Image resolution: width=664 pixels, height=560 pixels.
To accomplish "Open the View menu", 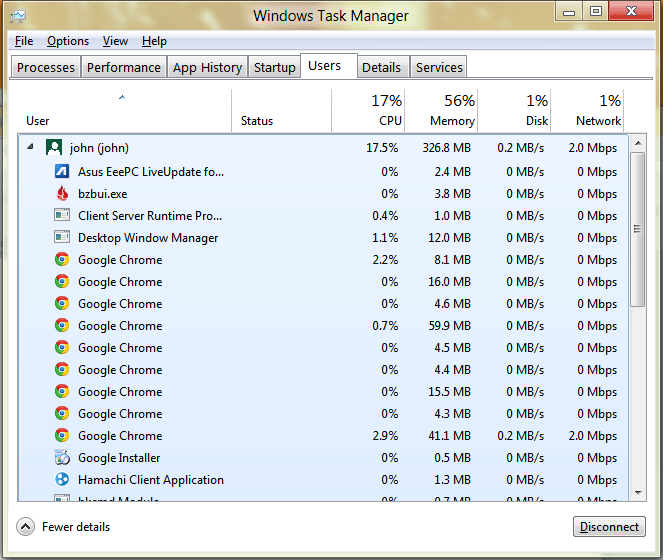I will click(115, 41).
